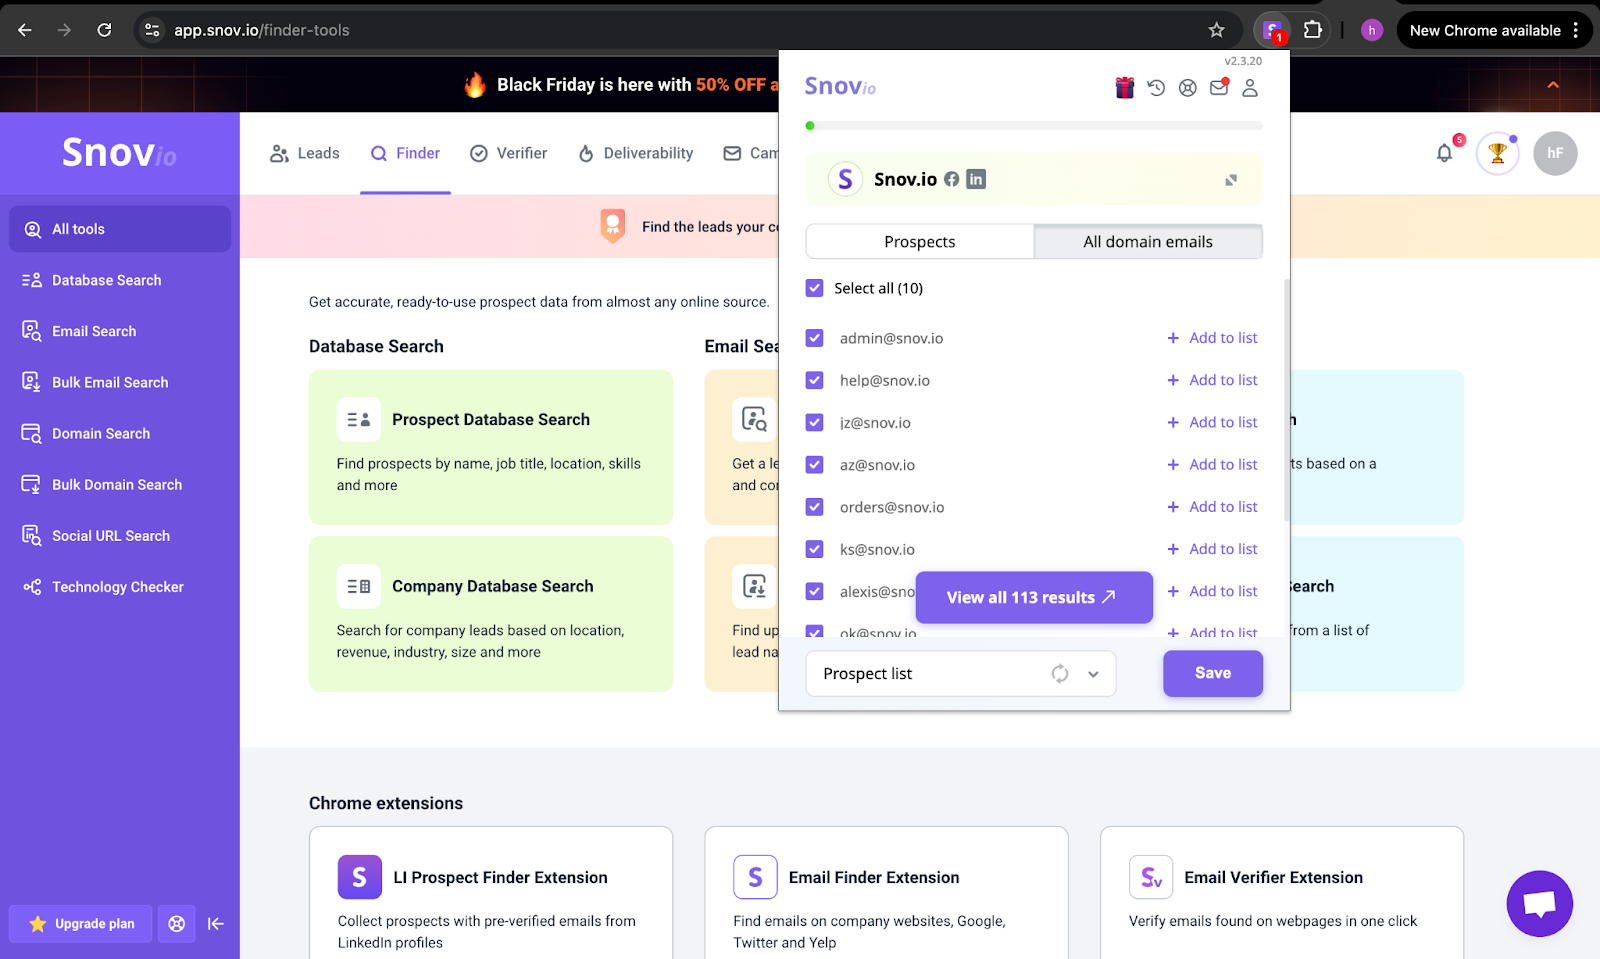
Task: Refresh prospect lists icon in dropdown
Action: [1060, 674]
